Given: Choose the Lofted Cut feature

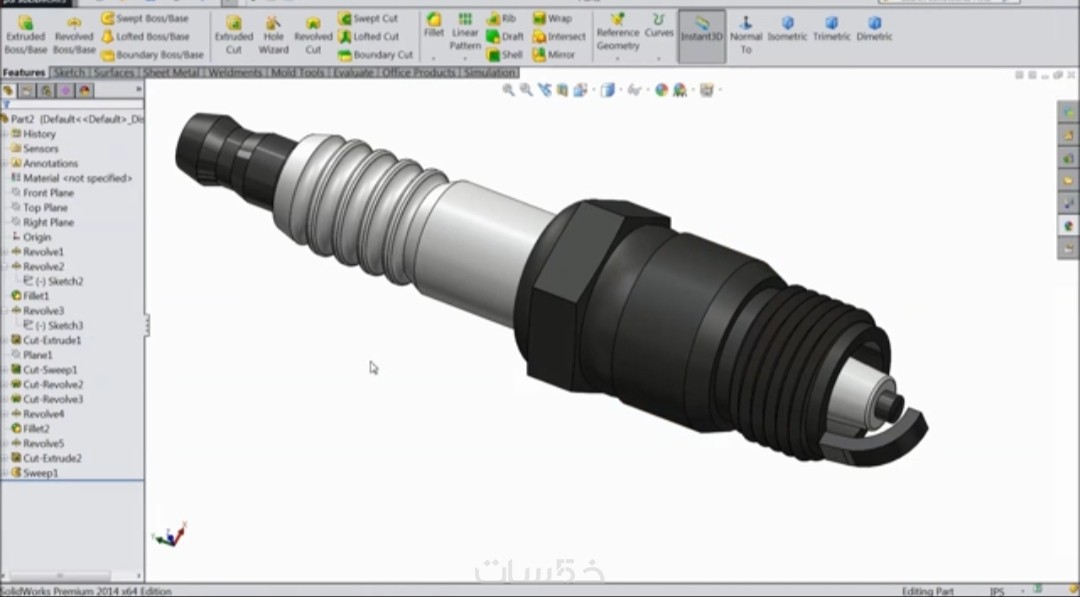Looking at the screenshot, I should click(x=368, y=36).
